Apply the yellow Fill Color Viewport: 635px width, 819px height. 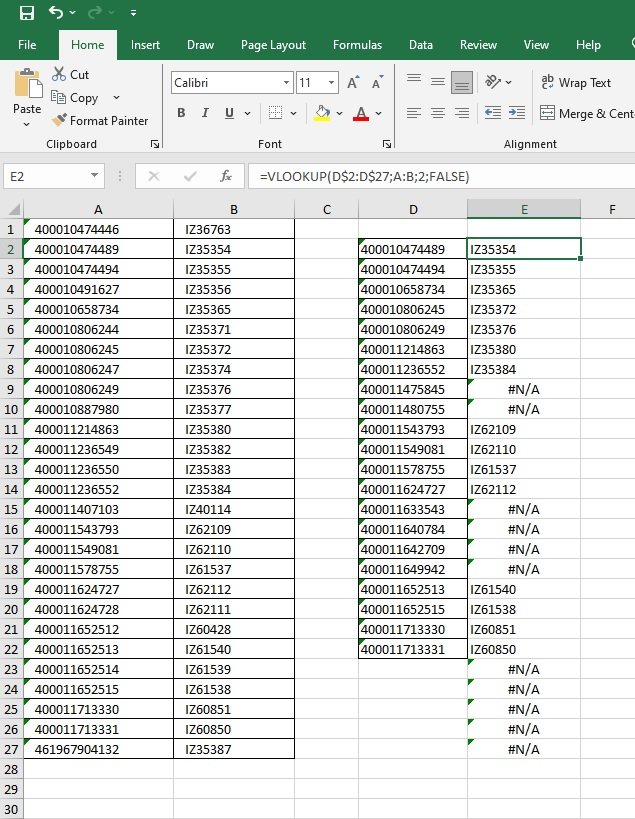[x=322, y=113]
